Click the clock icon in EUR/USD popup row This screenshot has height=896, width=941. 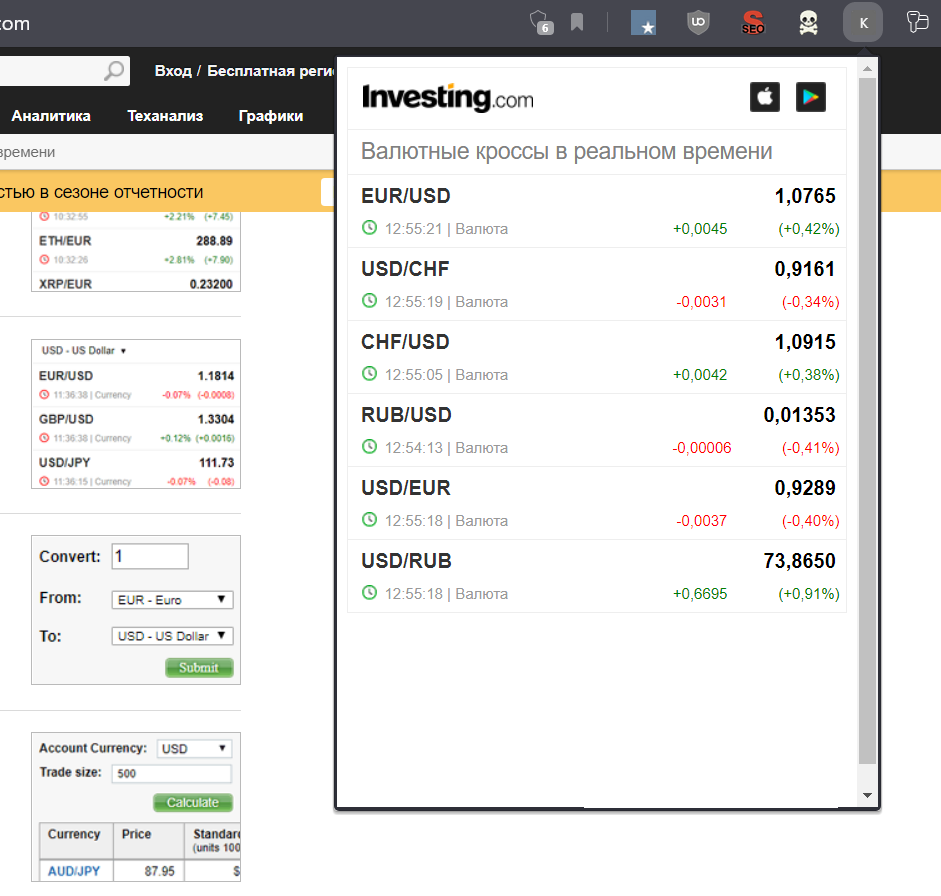coord(370,227)
